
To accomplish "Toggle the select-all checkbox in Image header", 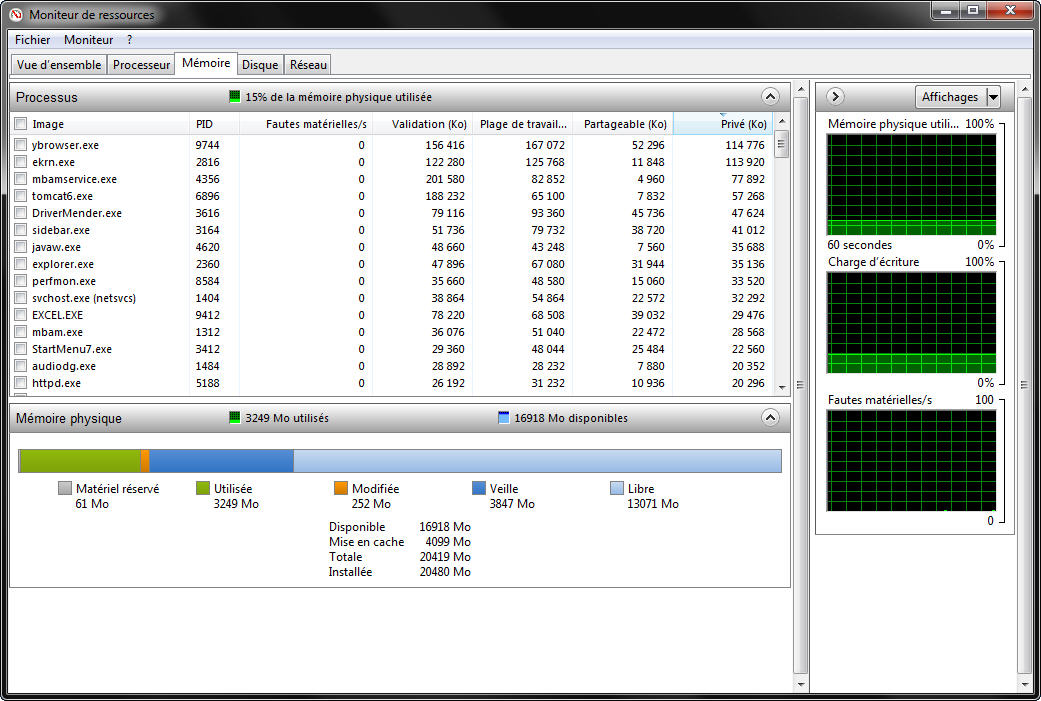I will point(21,123).
